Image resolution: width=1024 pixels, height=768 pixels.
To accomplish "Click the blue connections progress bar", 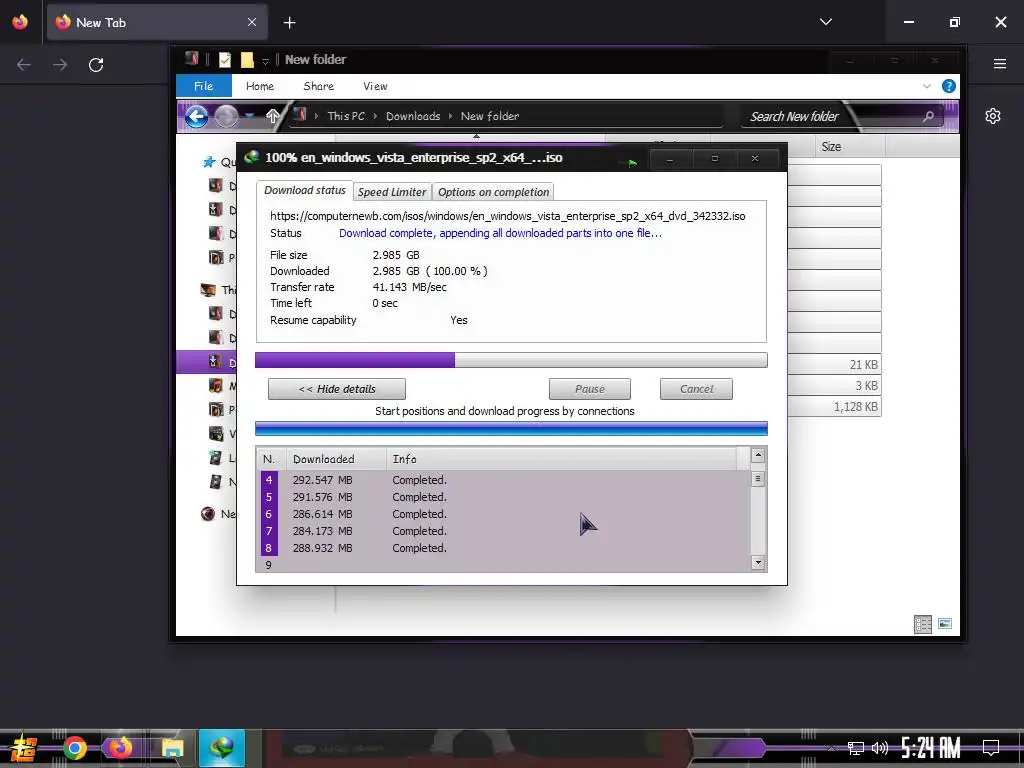I will (511, 428).
